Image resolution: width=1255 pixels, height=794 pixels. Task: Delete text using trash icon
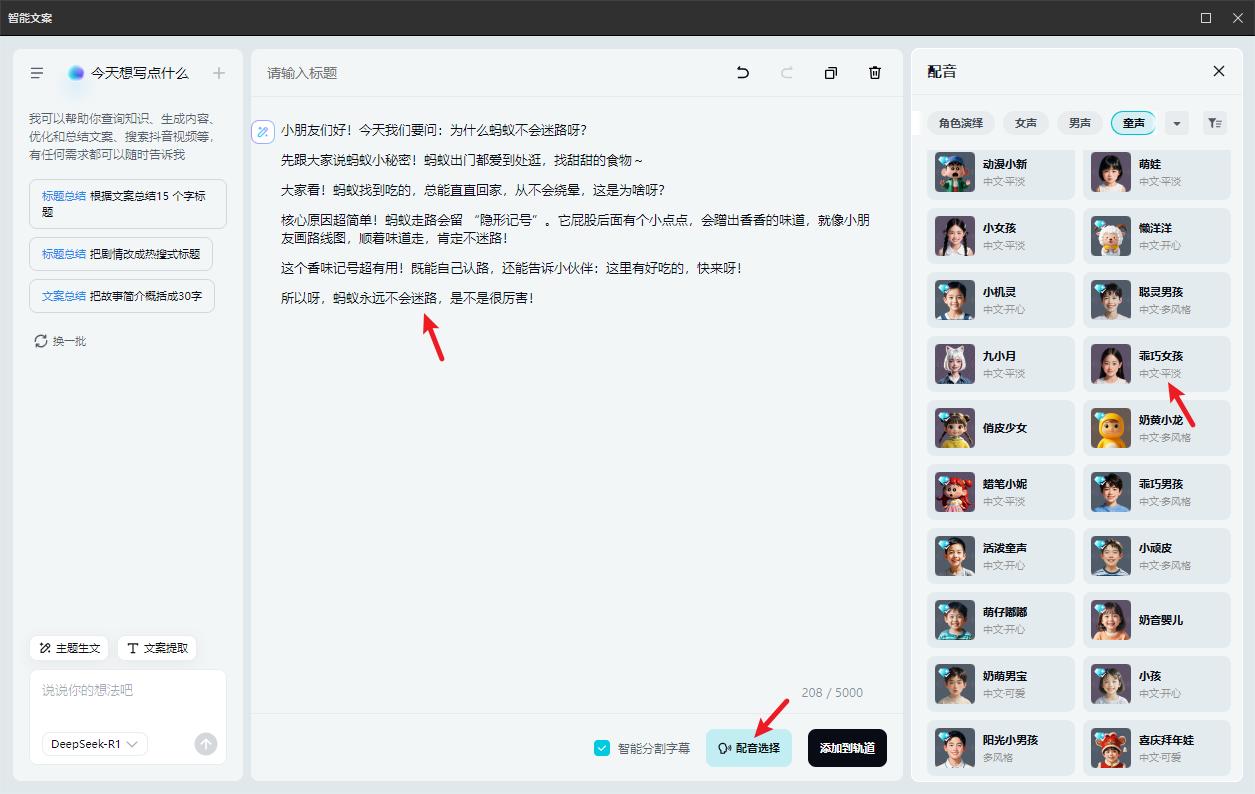875,73
